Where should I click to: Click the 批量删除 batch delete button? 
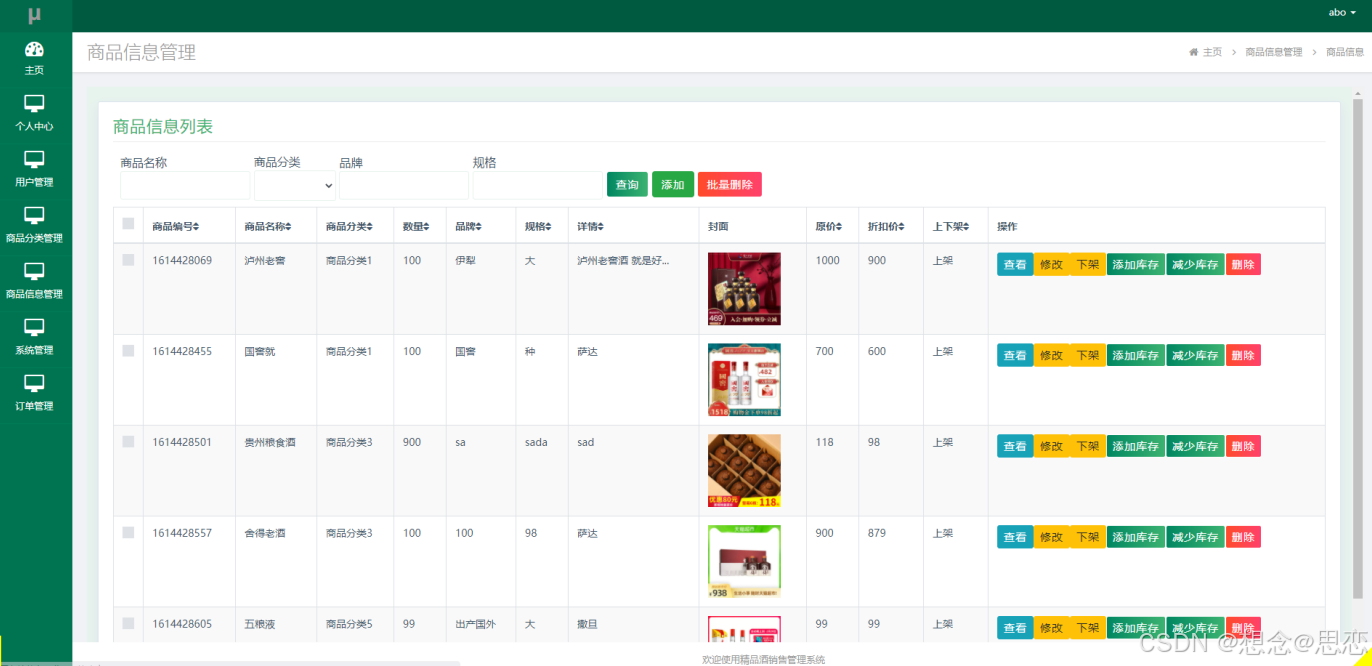tap(730, 185)
